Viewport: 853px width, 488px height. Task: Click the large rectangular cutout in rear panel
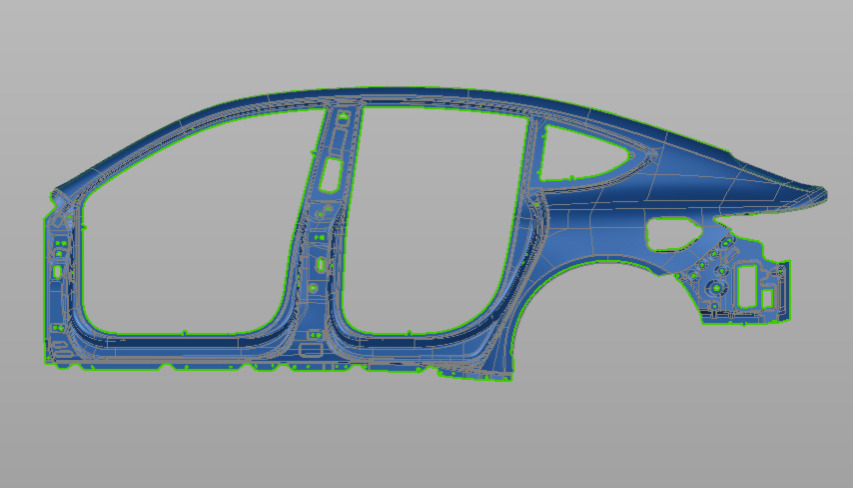pos(748,287)
